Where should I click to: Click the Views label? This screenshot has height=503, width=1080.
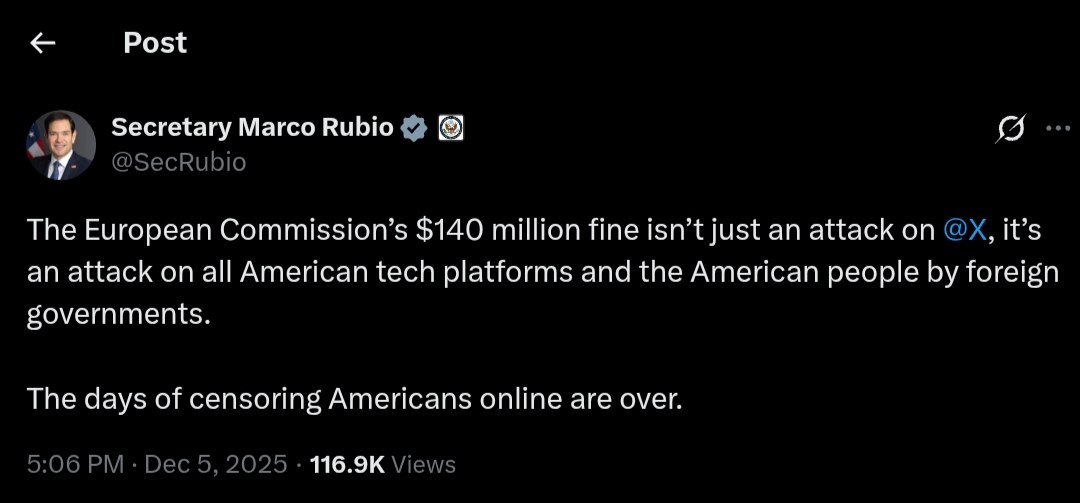point(423,464)
